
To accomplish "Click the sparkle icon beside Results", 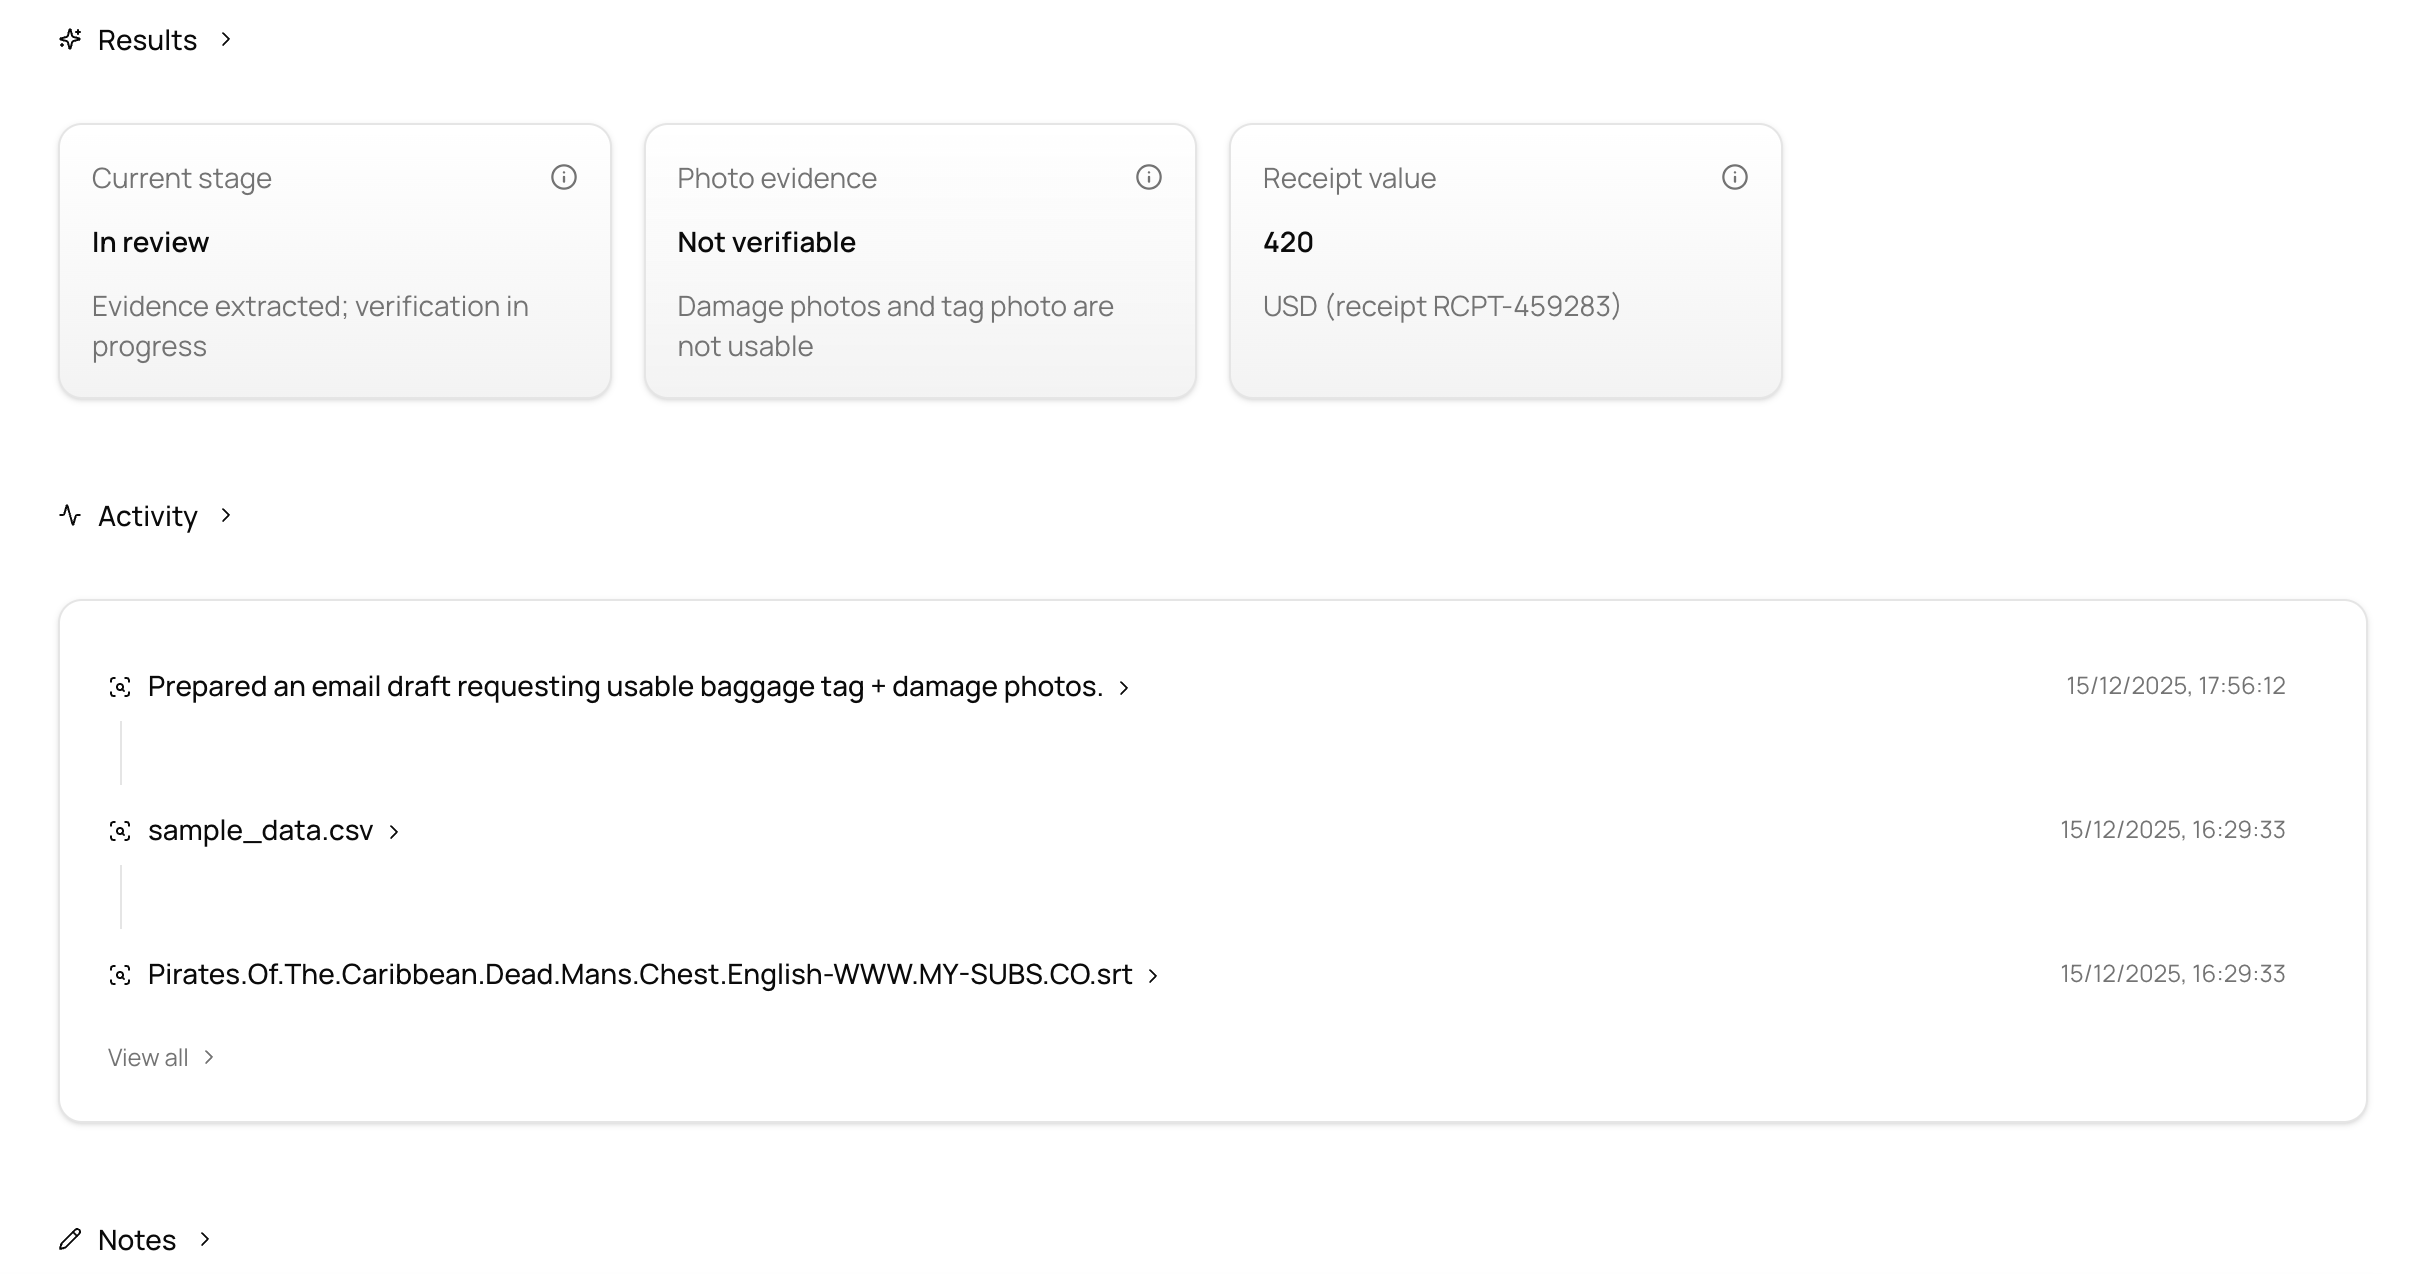I will pyautogui.click(x=70, y=39).
